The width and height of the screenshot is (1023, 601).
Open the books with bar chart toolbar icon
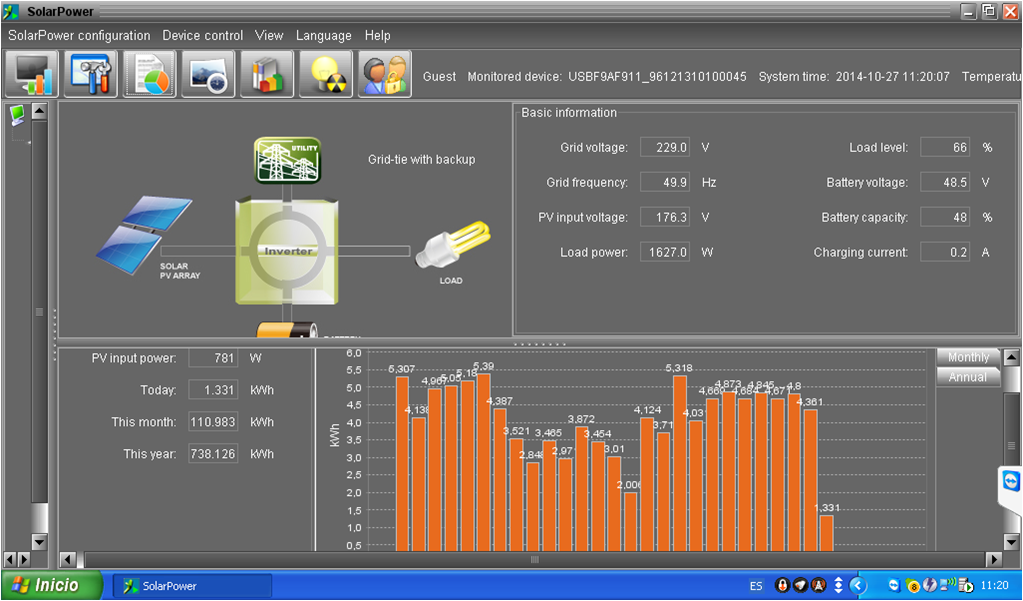click(267, 74)
